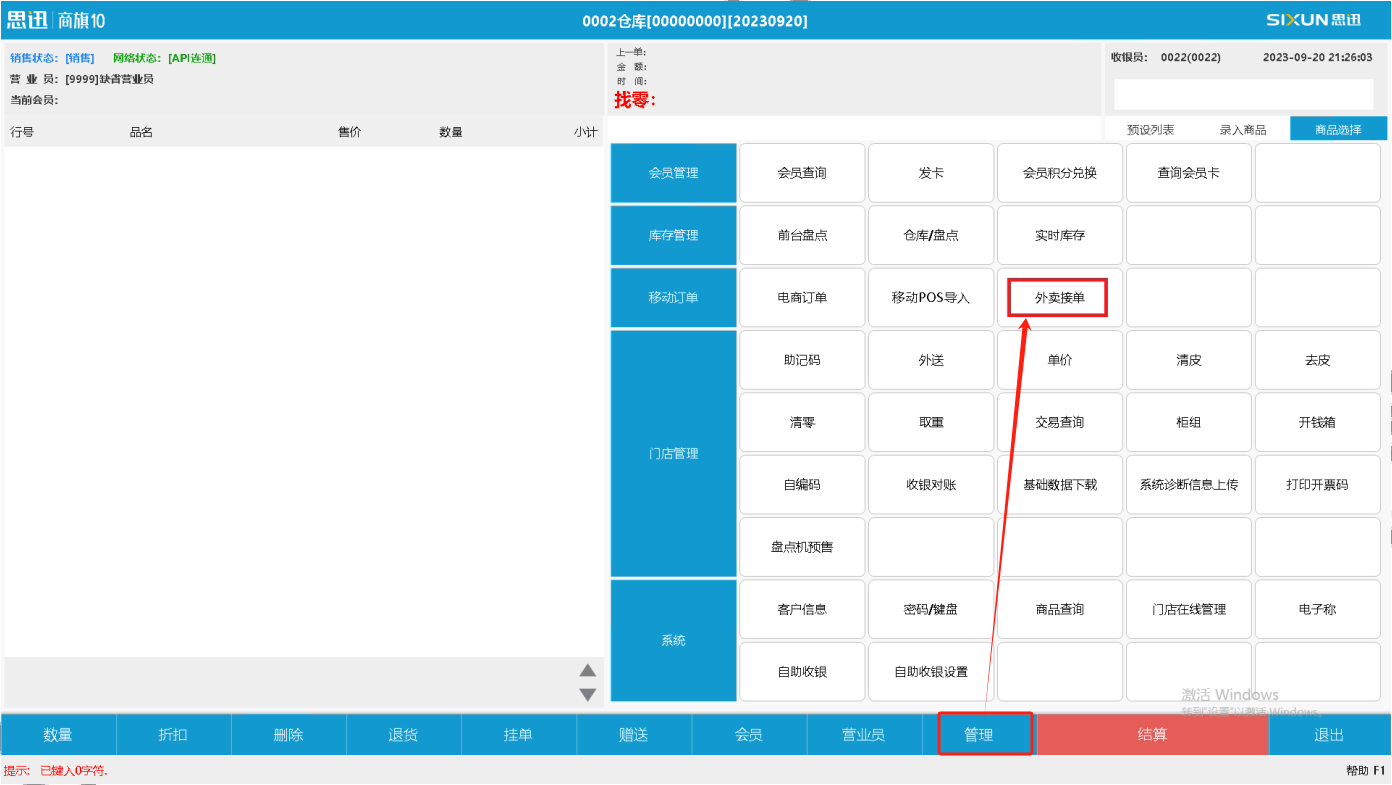Image resolution: width=1392 pixels, height=785 pixels.
Task: Open the 门店管理 category
Action: [x=673, y=453]
